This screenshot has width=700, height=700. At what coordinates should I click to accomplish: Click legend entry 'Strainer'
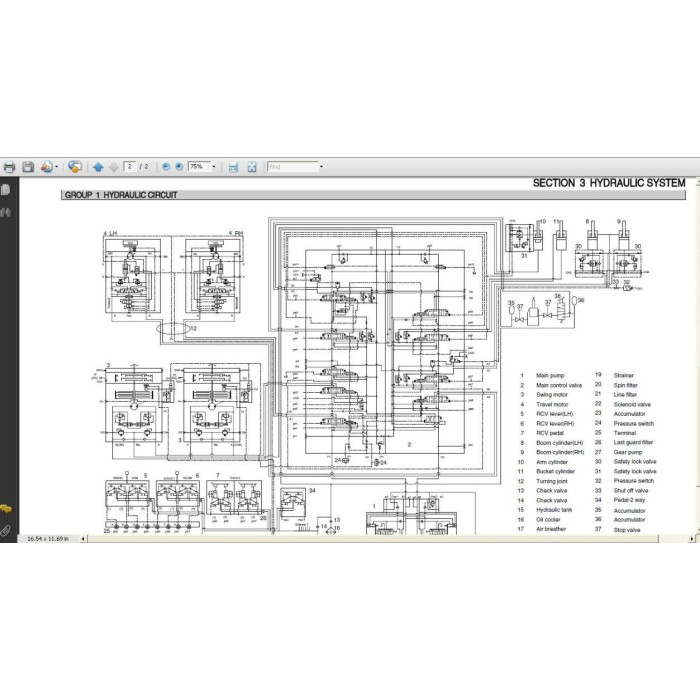pyautogui.click(x=624, y=375)
